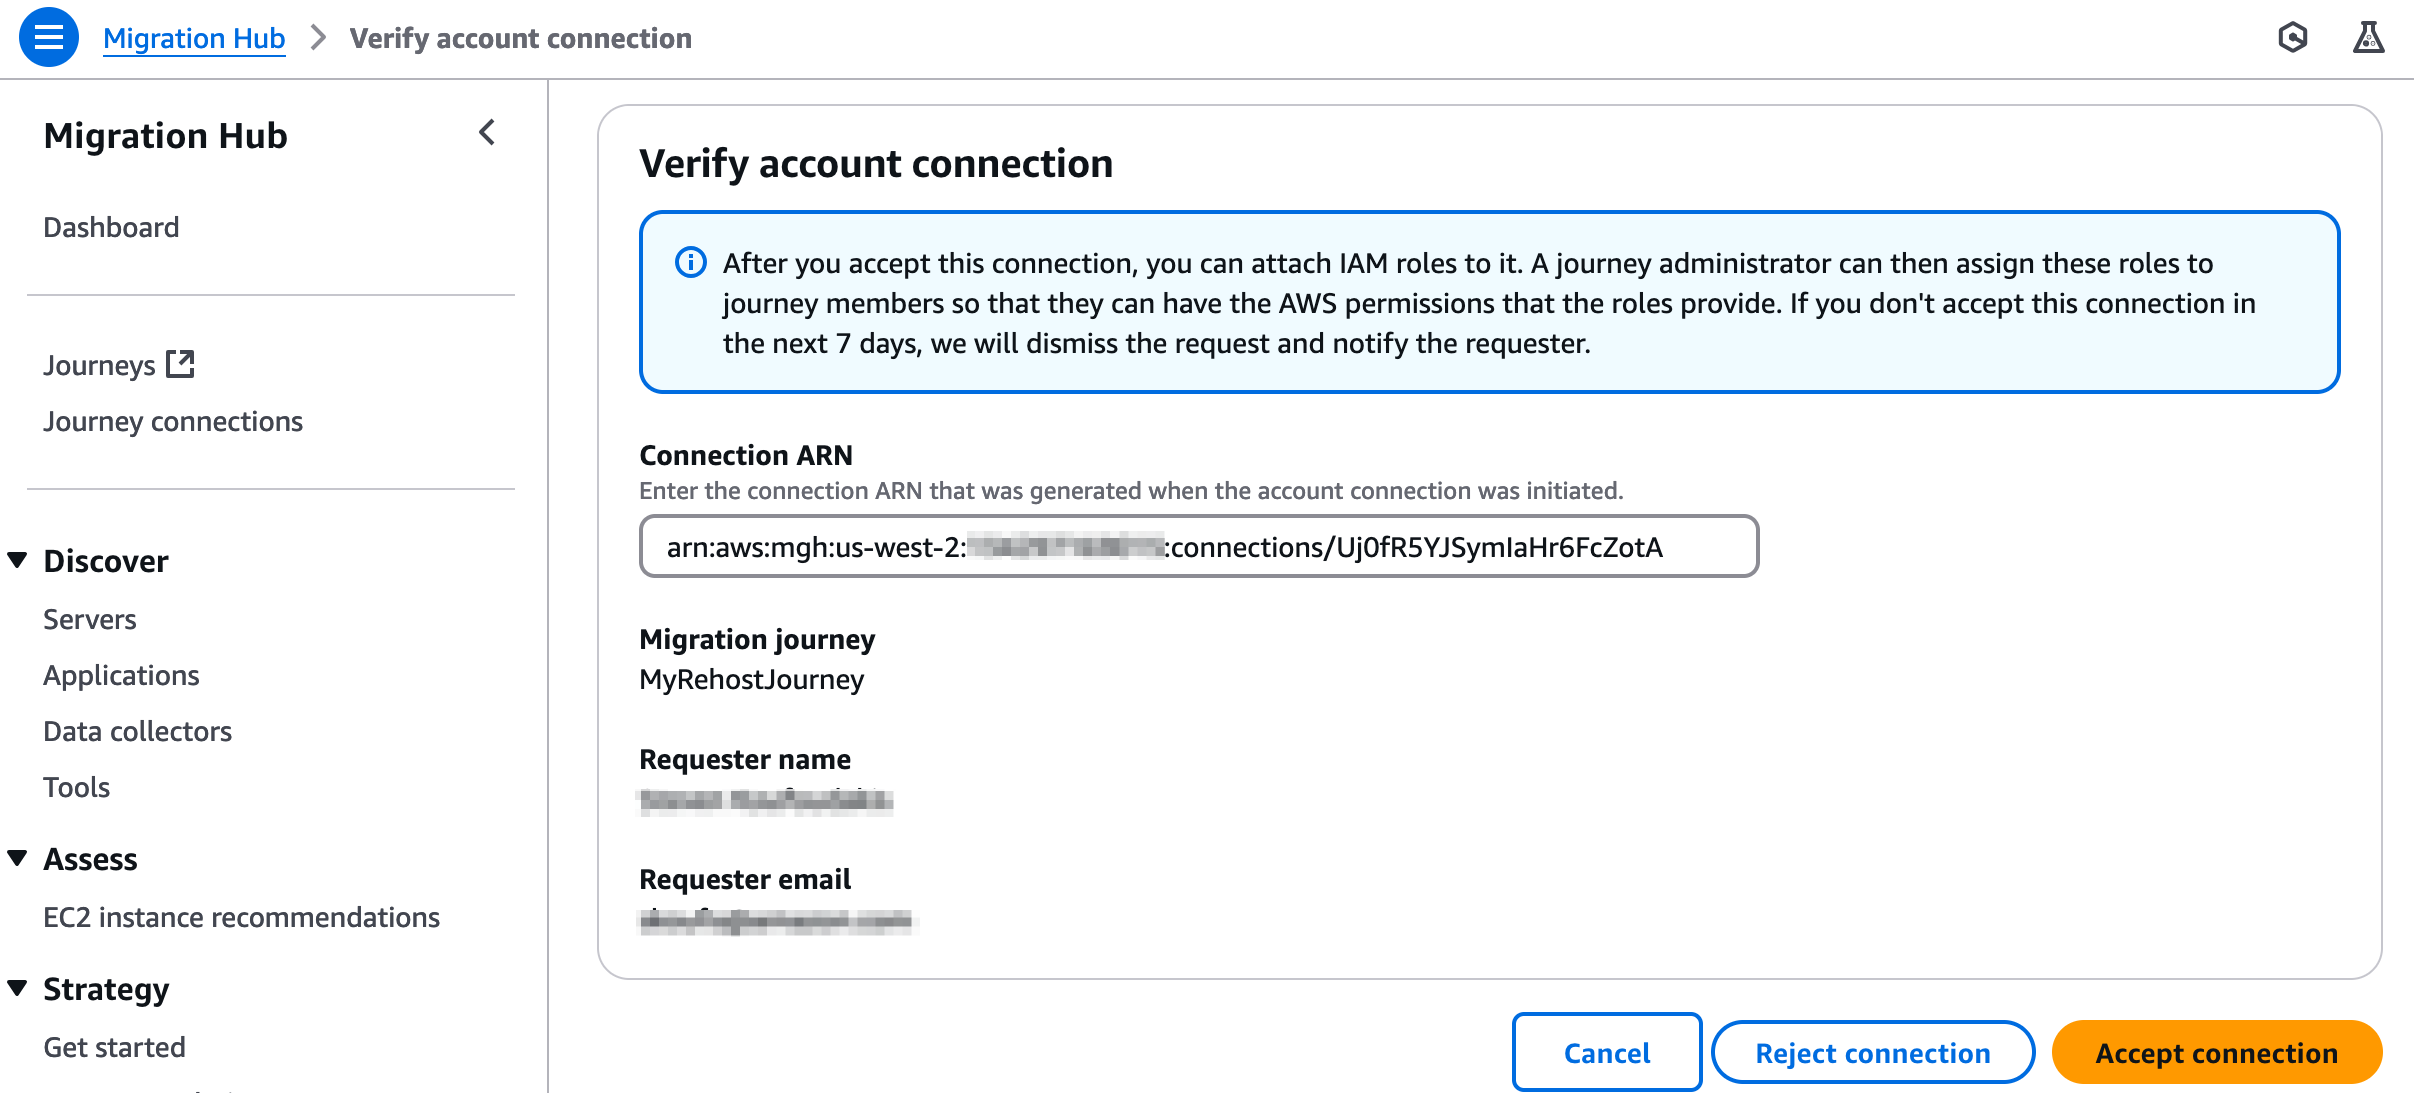The width and height of the screenshot is (2414, 1093).
Task: Cancel the verification process
Action: pos(1606,1052)
